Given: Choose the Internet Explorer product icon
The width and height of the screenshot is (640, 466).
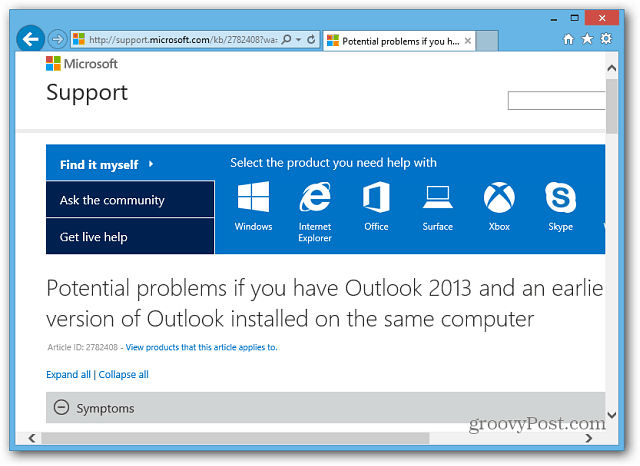Looking at the screenshot, I should [315, 212].
